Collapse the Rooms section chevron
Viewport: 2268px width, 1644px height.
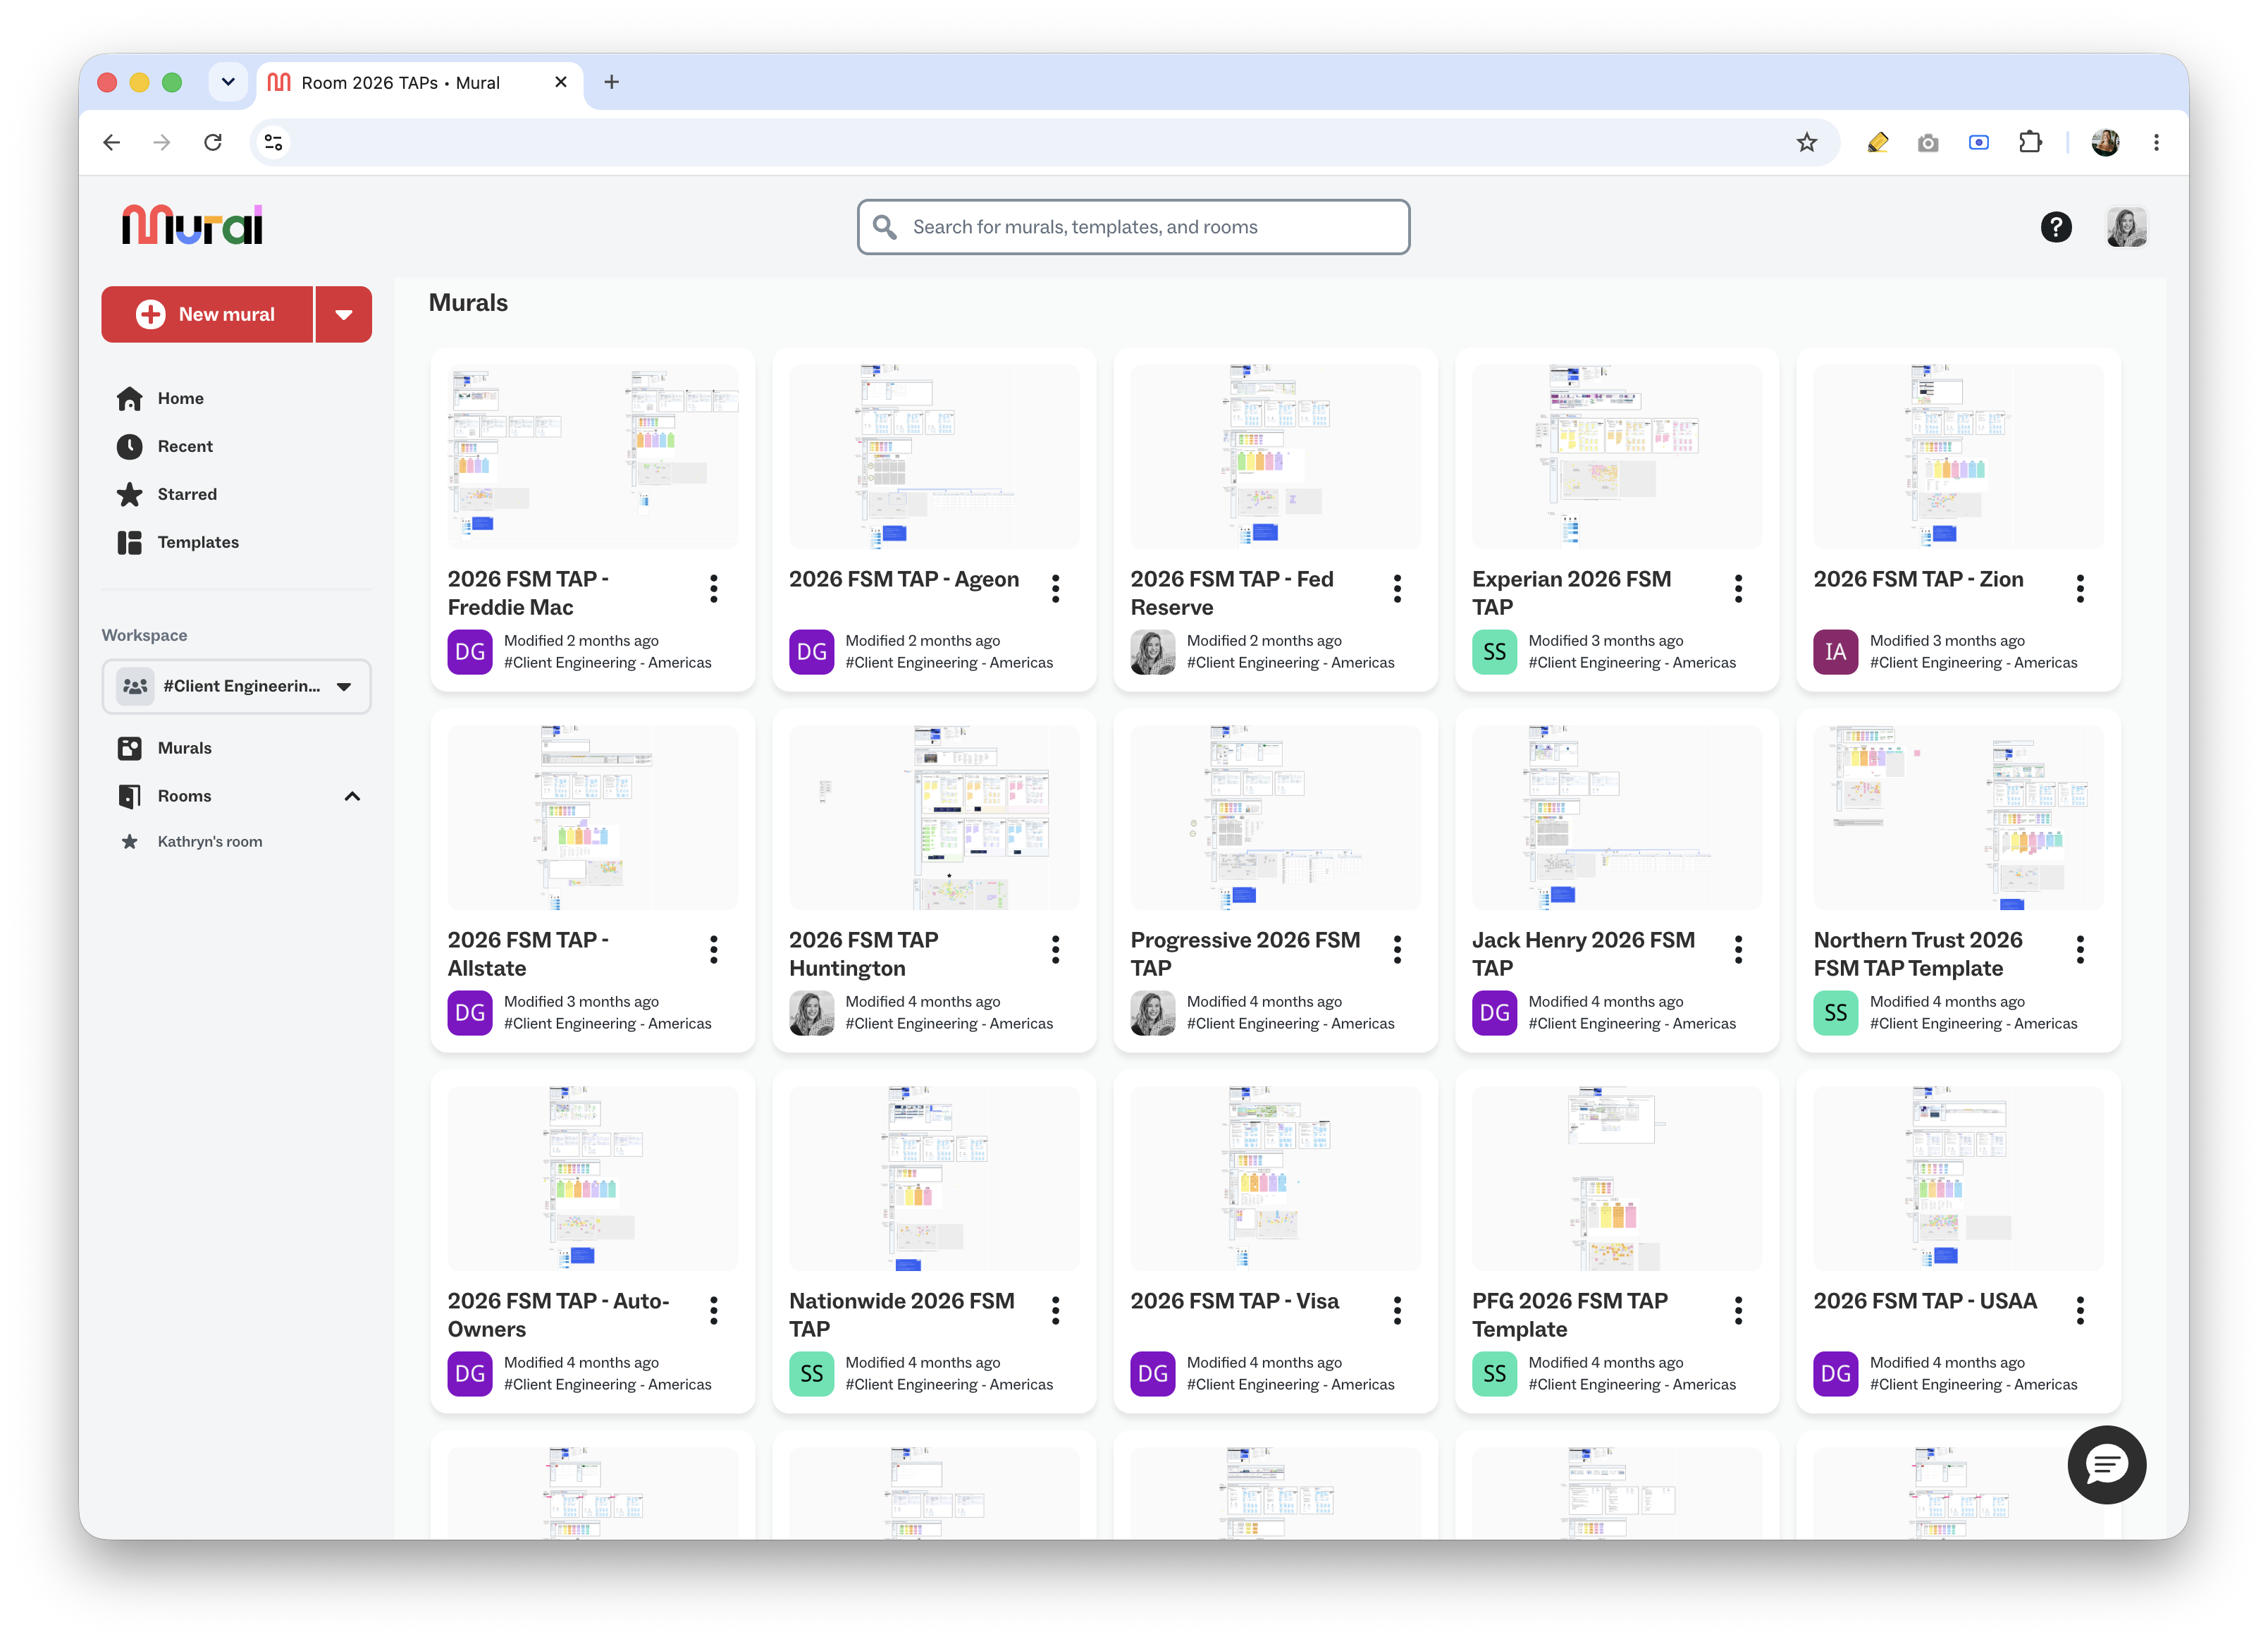tap(352, 796)
